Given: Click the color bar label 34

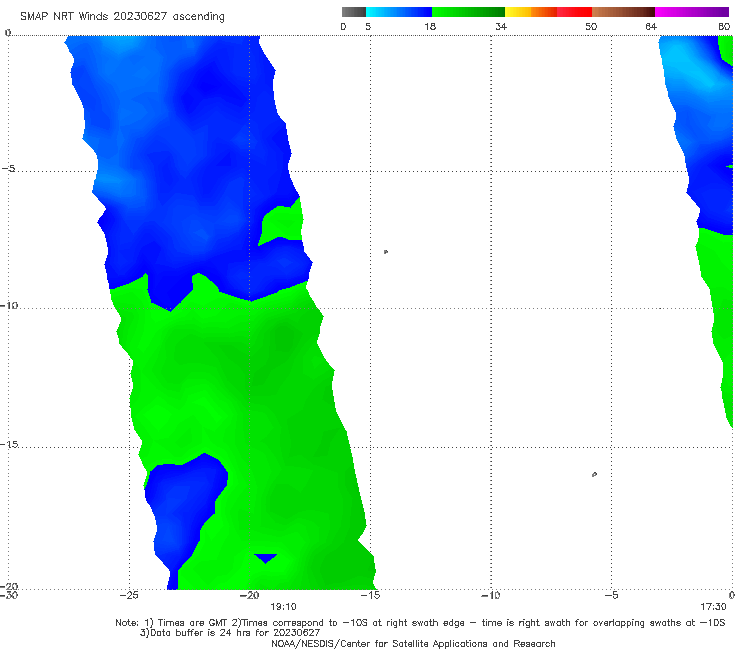Looking at the screenshot, I should click(x=501, y=26).
